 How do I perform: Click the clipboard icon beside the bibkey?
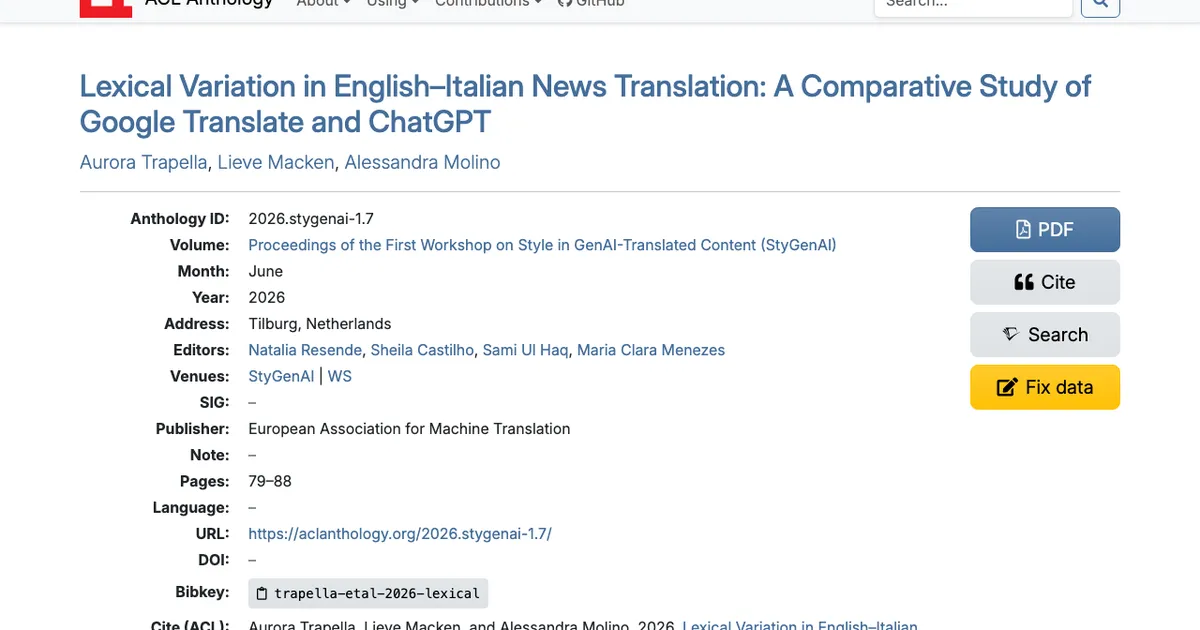click(262, 593)
